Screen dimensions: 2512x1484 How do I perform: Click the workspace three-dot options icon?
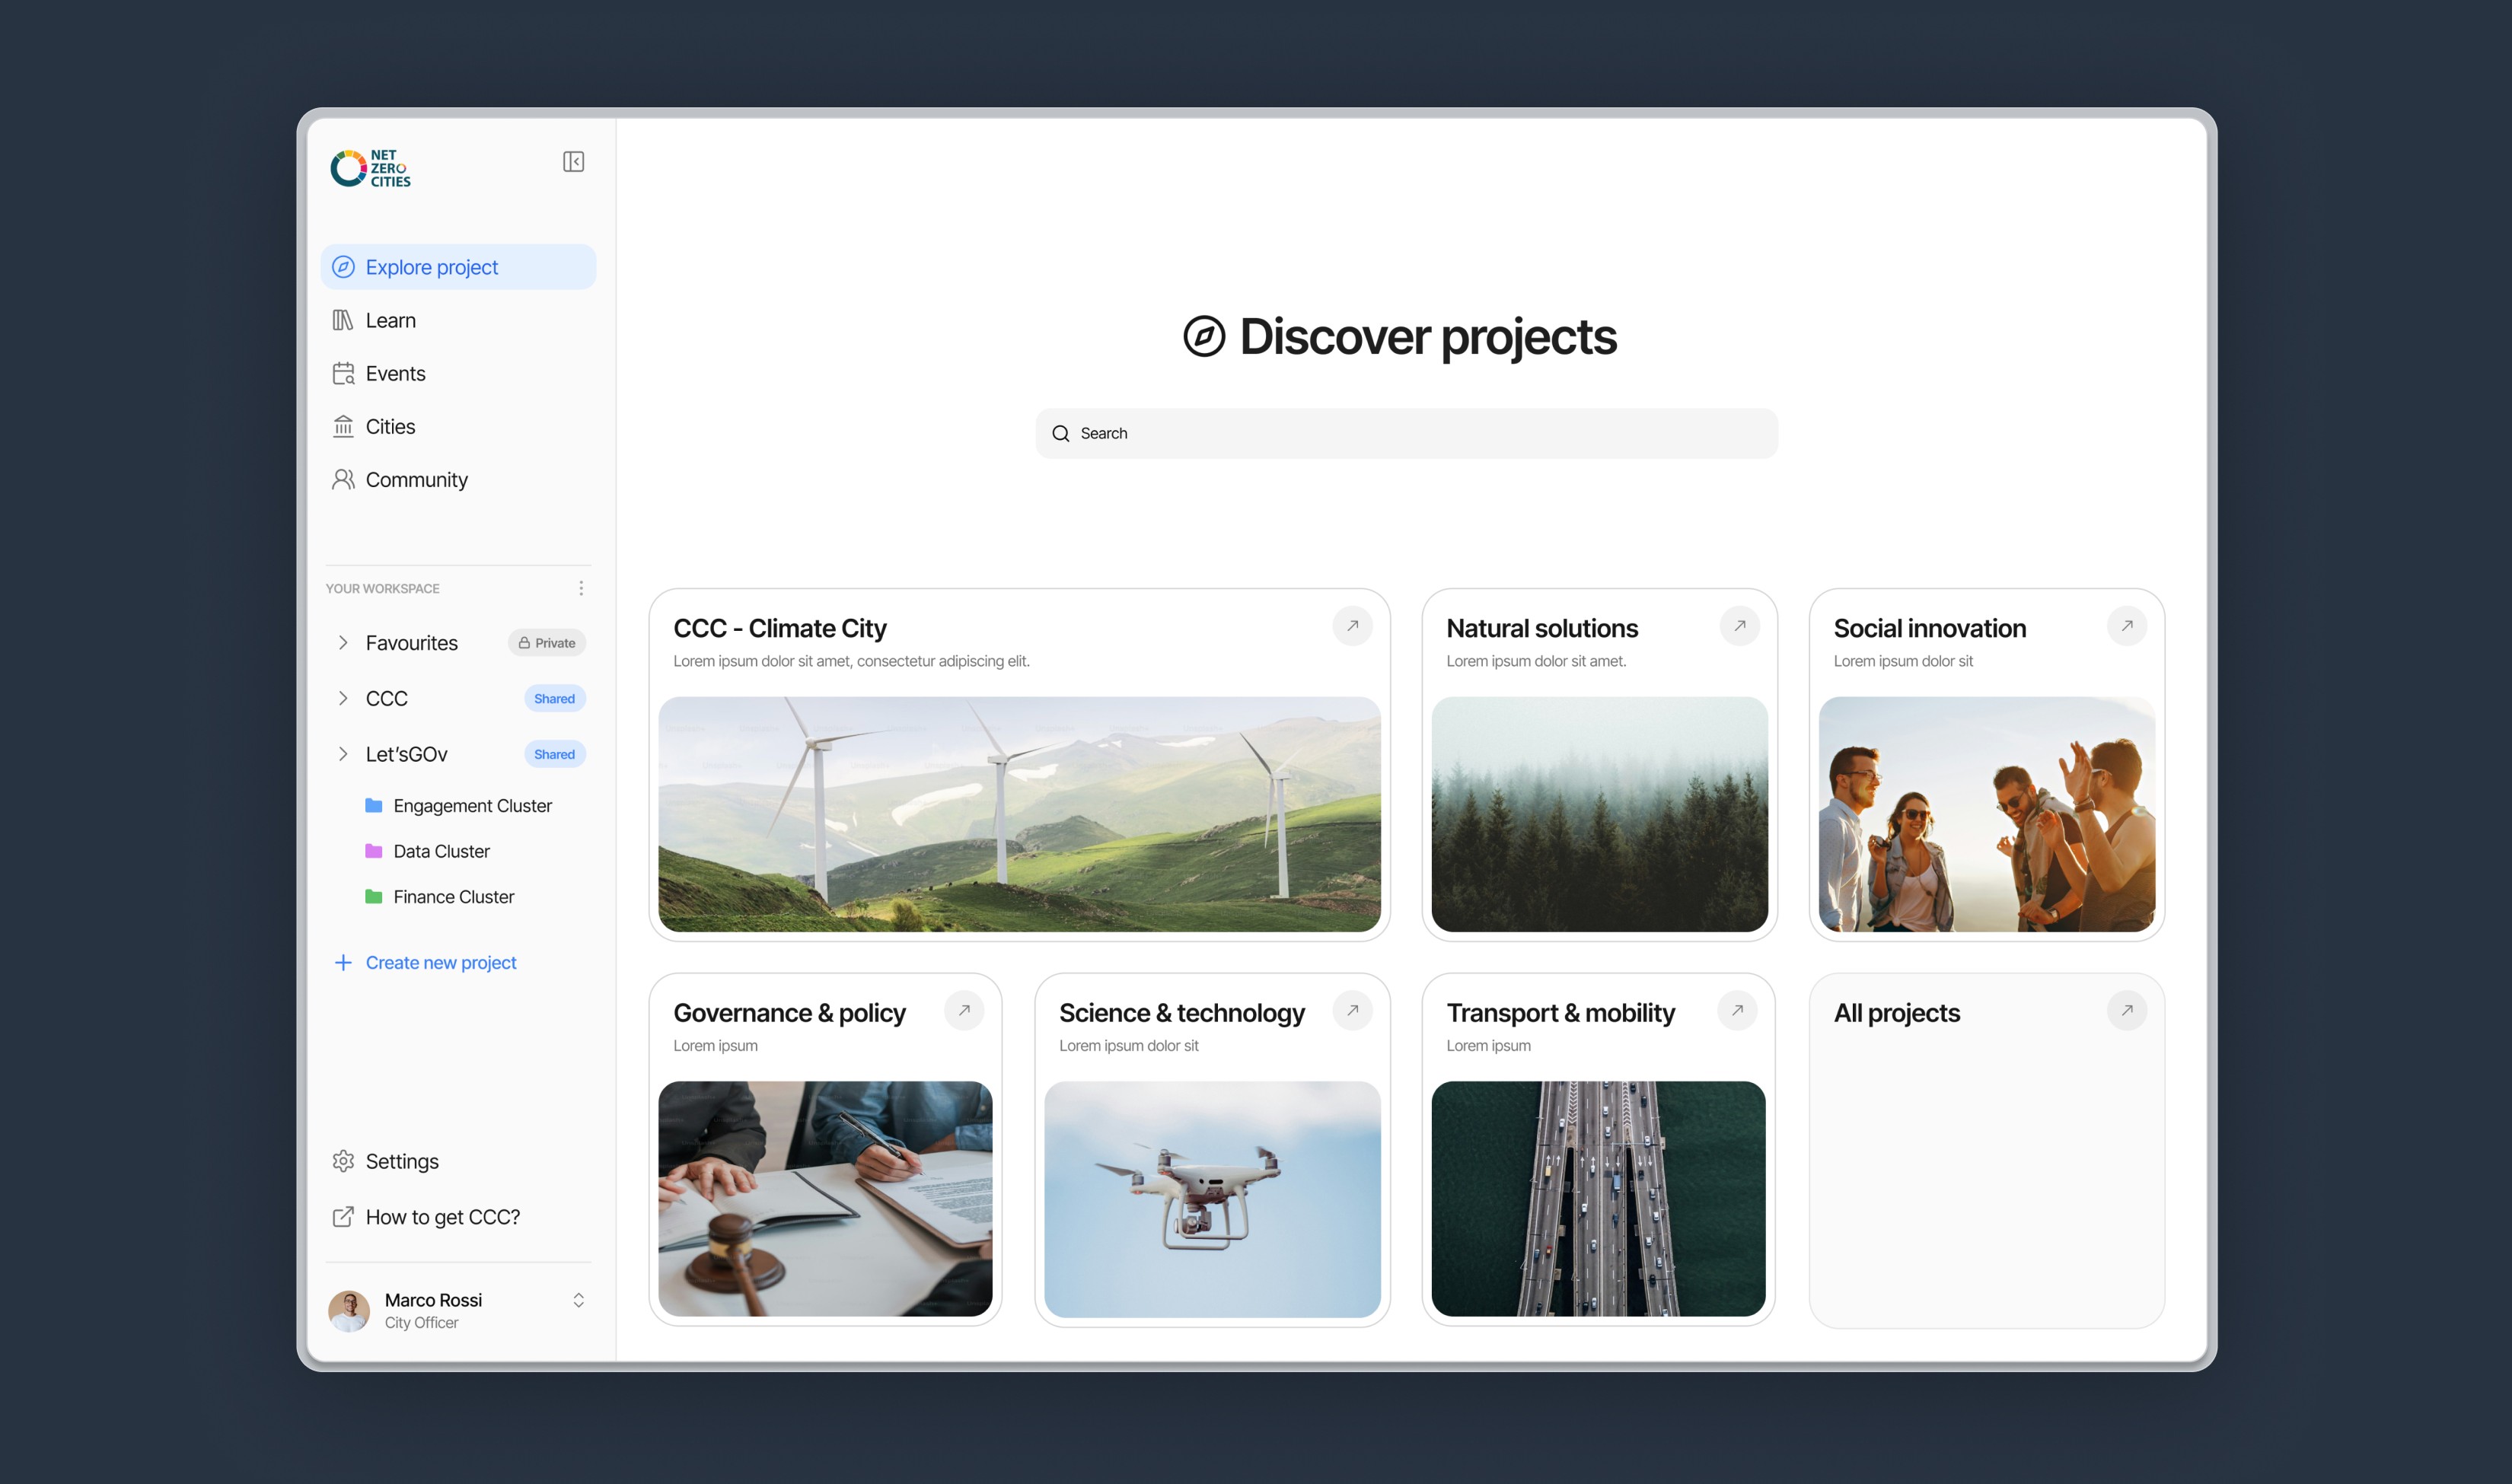click(x=581, y=588)
